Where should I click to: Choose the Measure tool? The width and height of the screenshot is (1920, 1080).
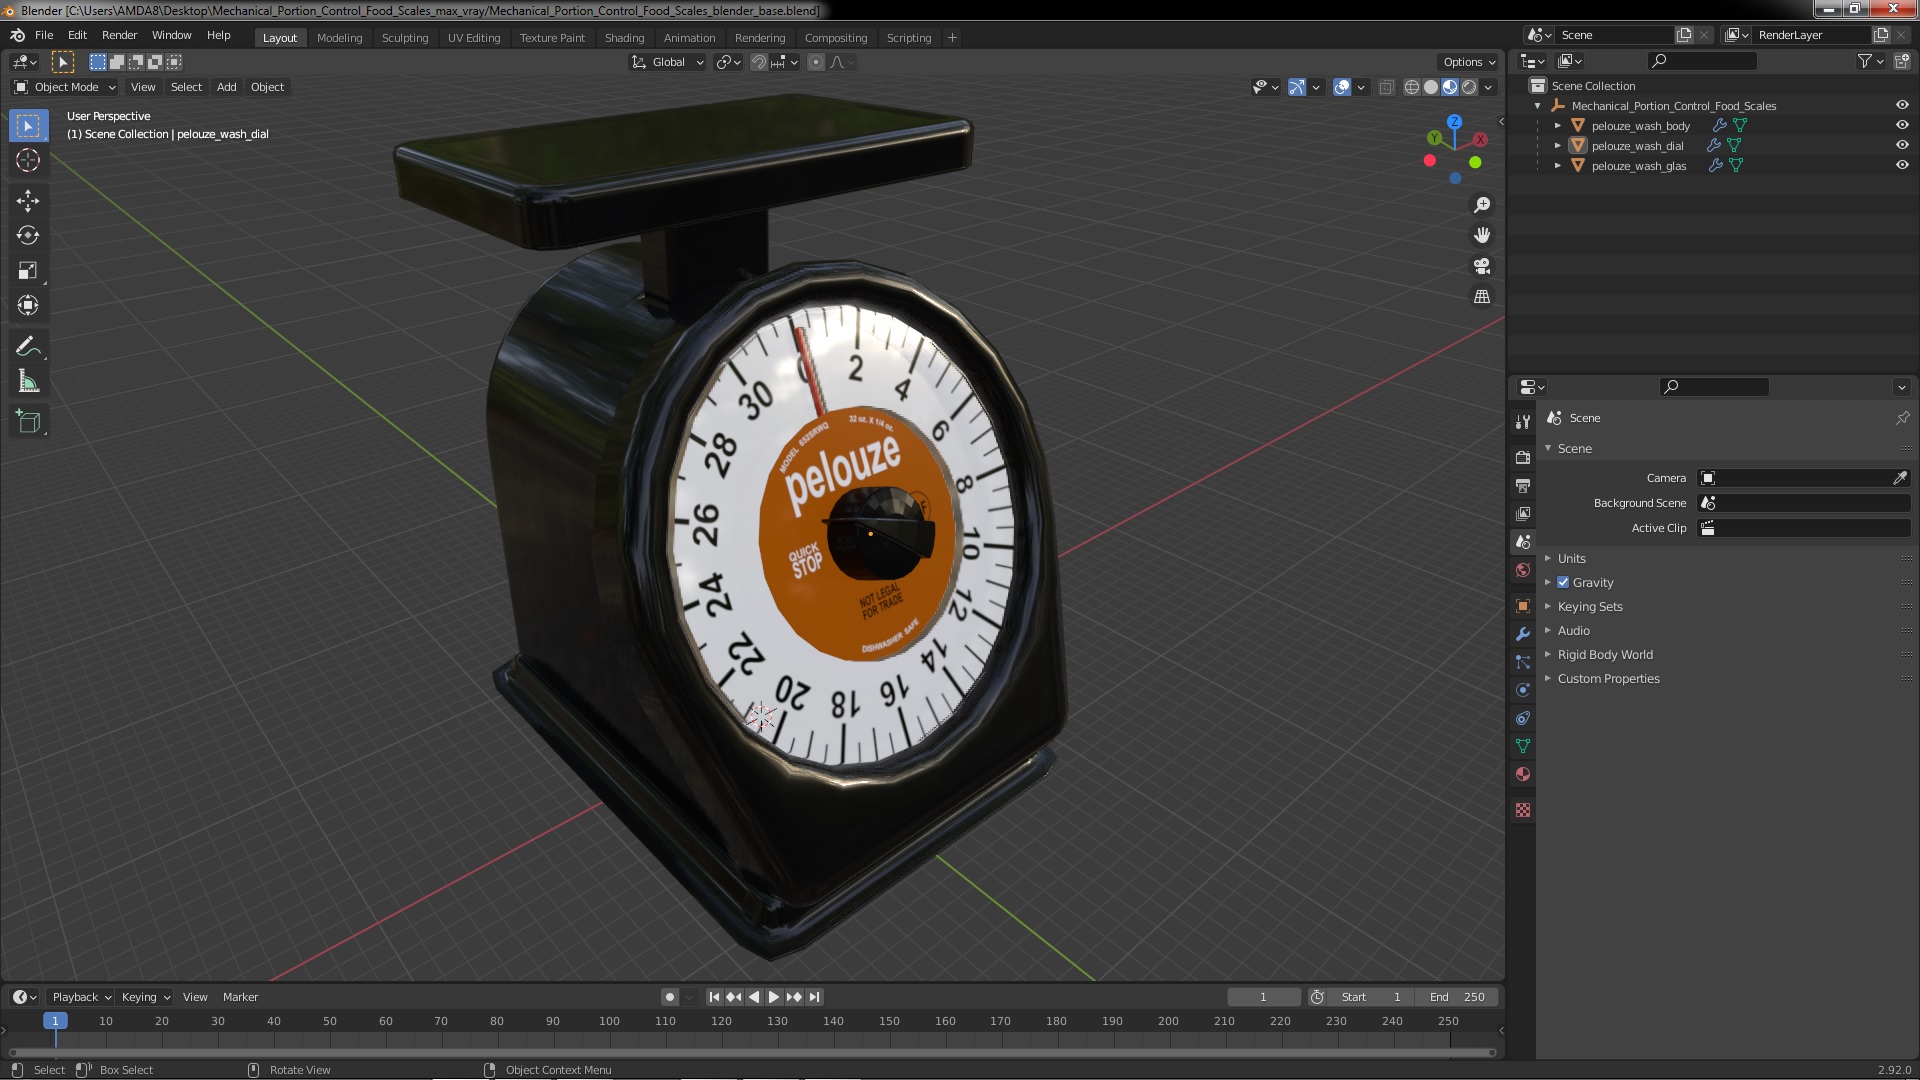28,382
